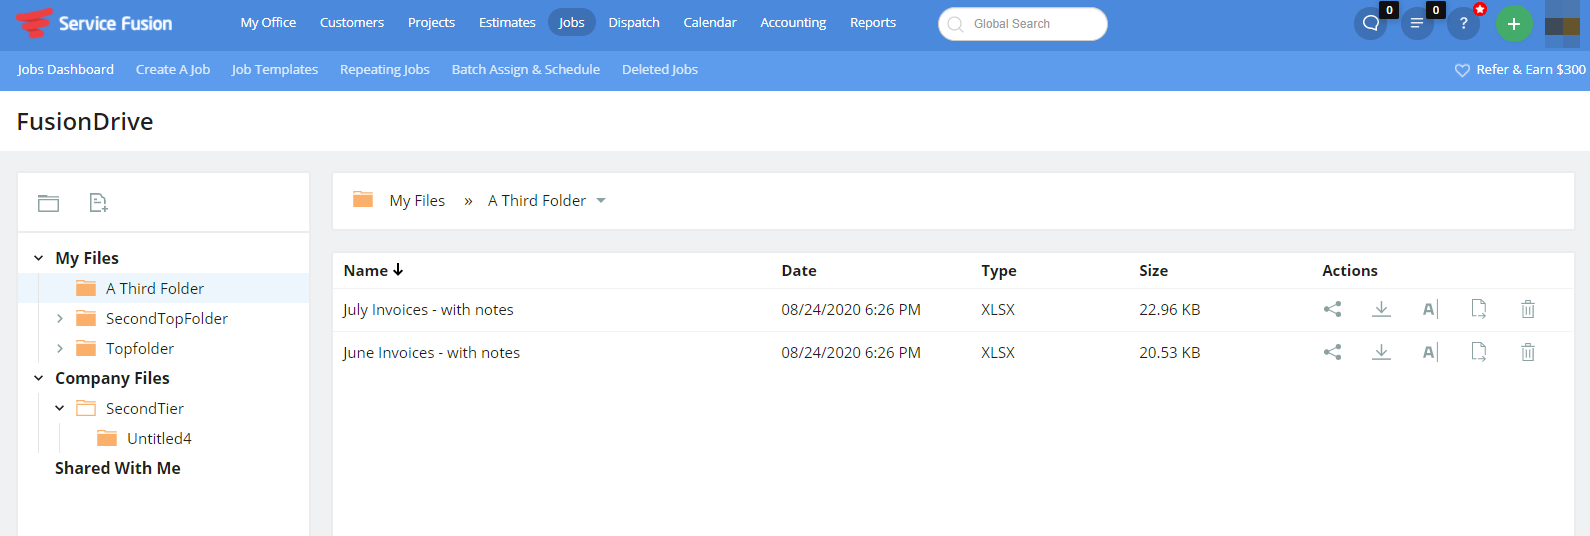The width and height of the screenshot is (1590, 536).
Task: Select the SecondTier folder
Action: click(x=145, y=408)
